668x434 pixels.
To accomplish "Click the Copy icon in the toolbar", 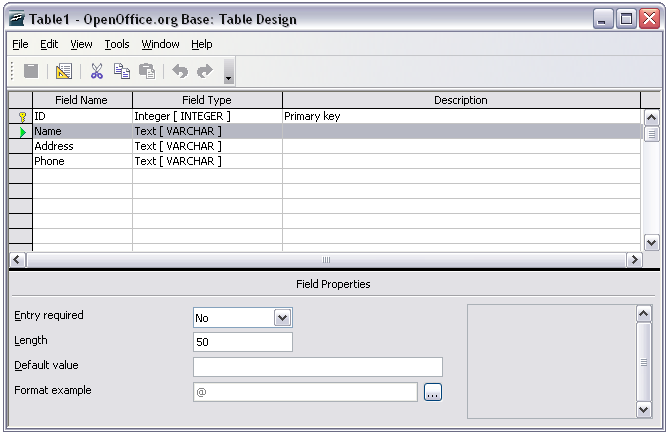I will 122,71.
